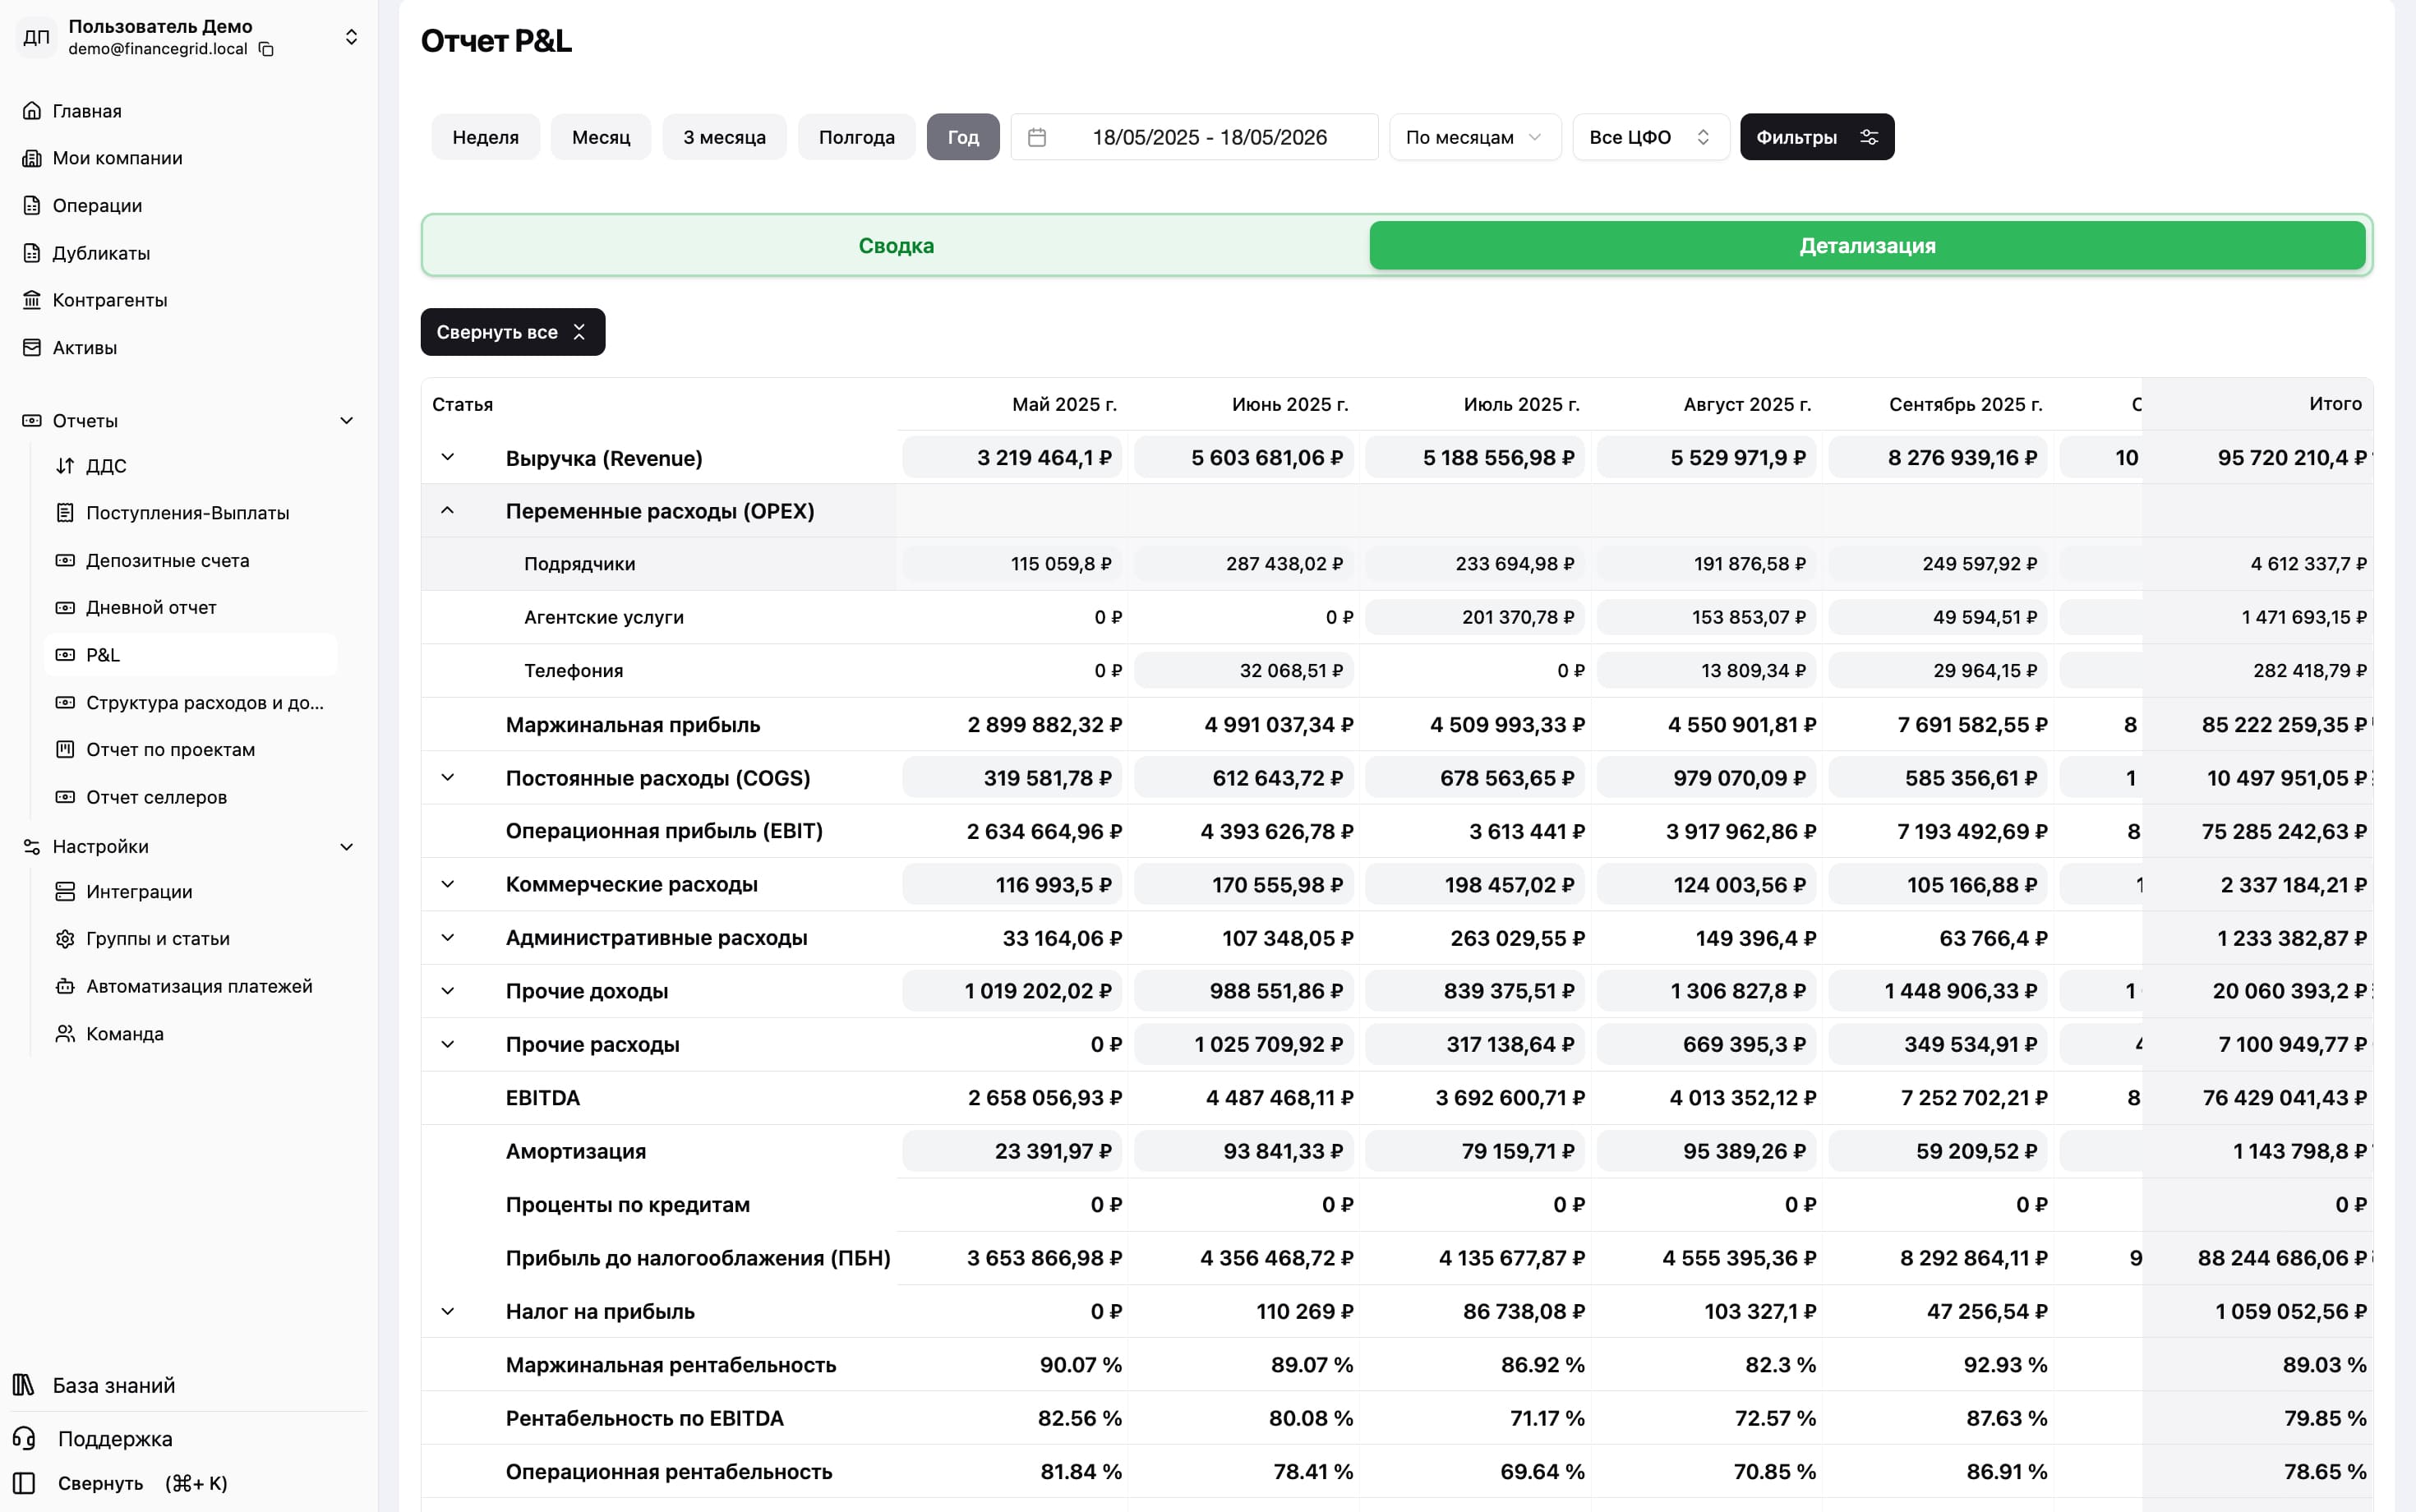Open the ДДС report link
Screen dimensions: 2416x1512
click(106, 466)
